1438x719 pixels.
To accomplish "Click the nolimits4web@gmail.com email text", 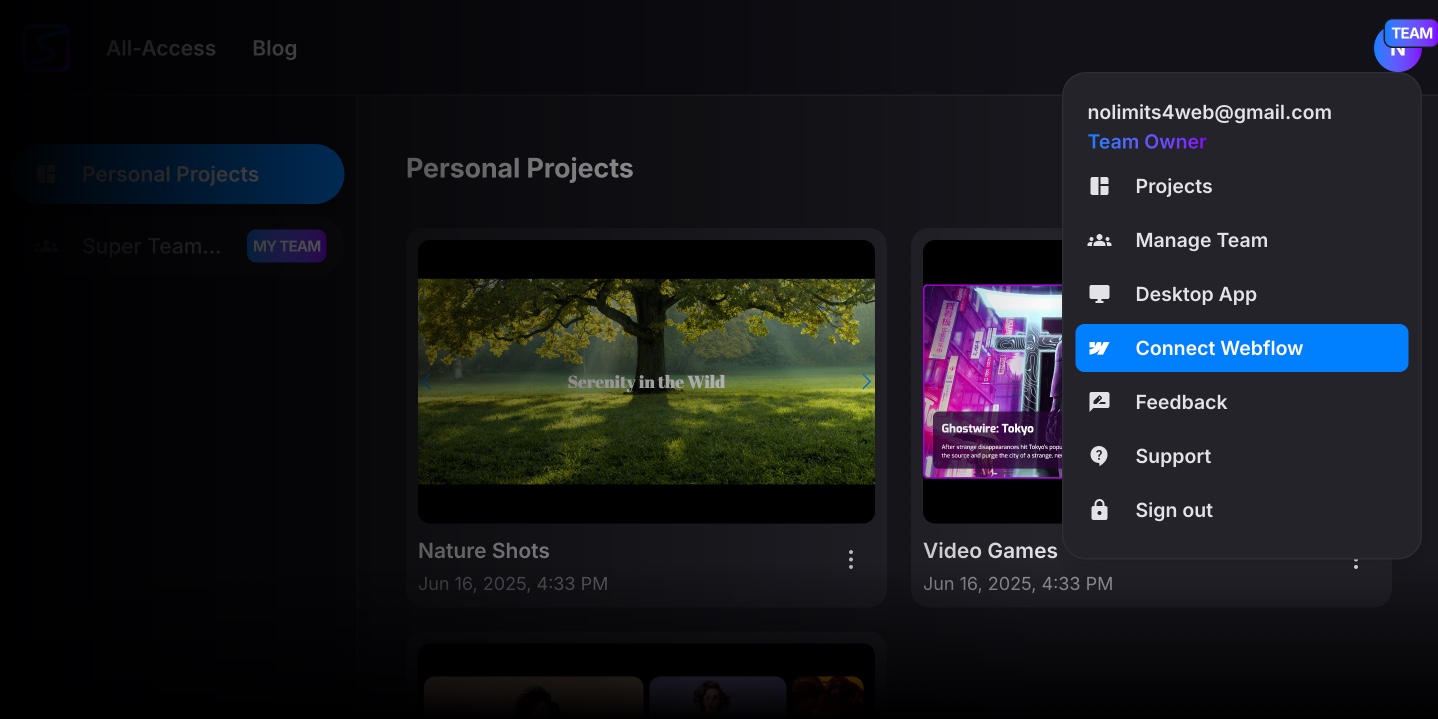I will [1209, 112].
